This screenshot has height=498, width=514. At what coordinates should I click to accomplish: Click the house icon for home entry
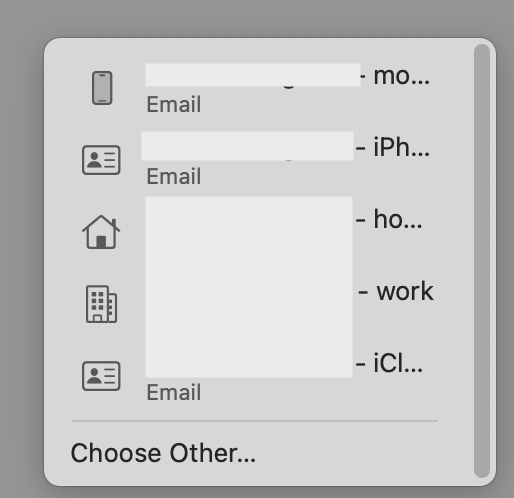pyautogui.click(x=101, y=232)
